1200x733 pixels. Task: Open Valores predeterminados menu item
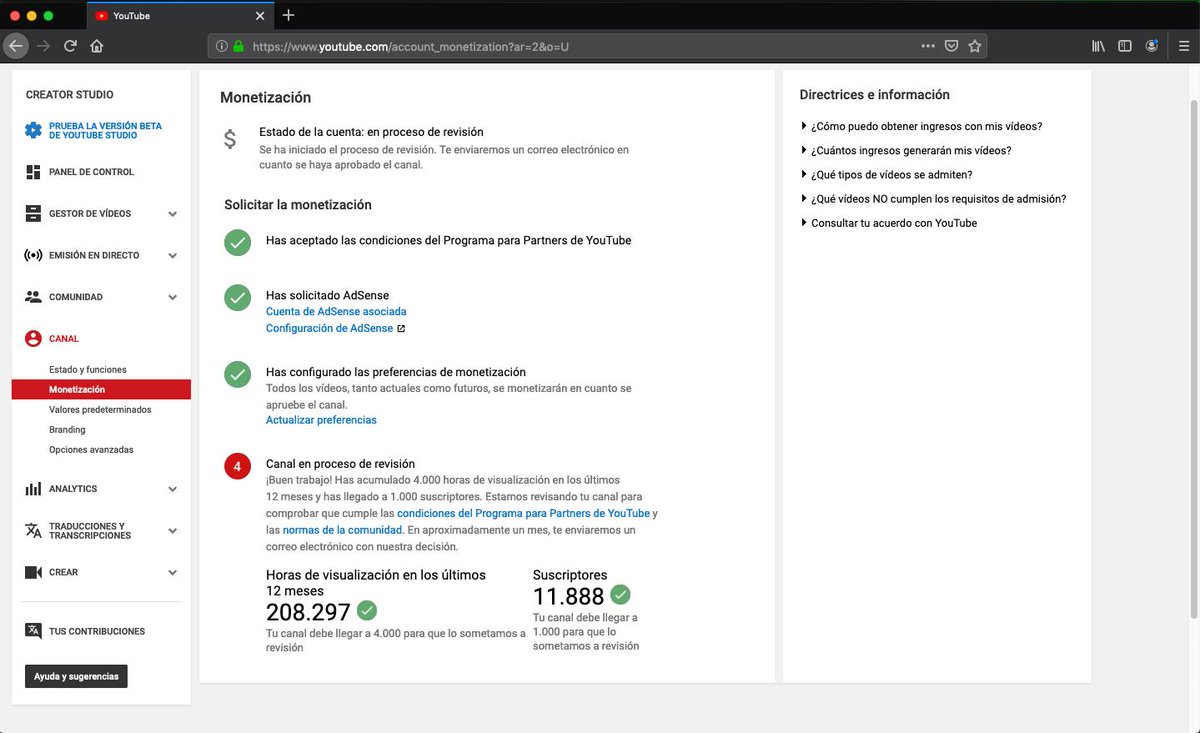pyautogui.click(x=100, y=410)
